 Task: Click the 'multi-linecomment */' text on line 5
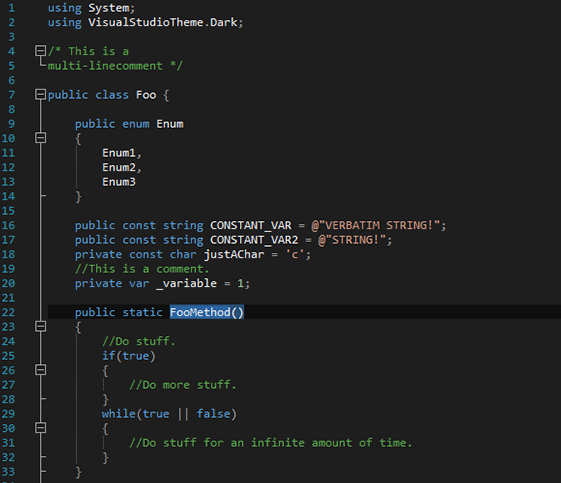pyautogui.click(x=115, y=66)
